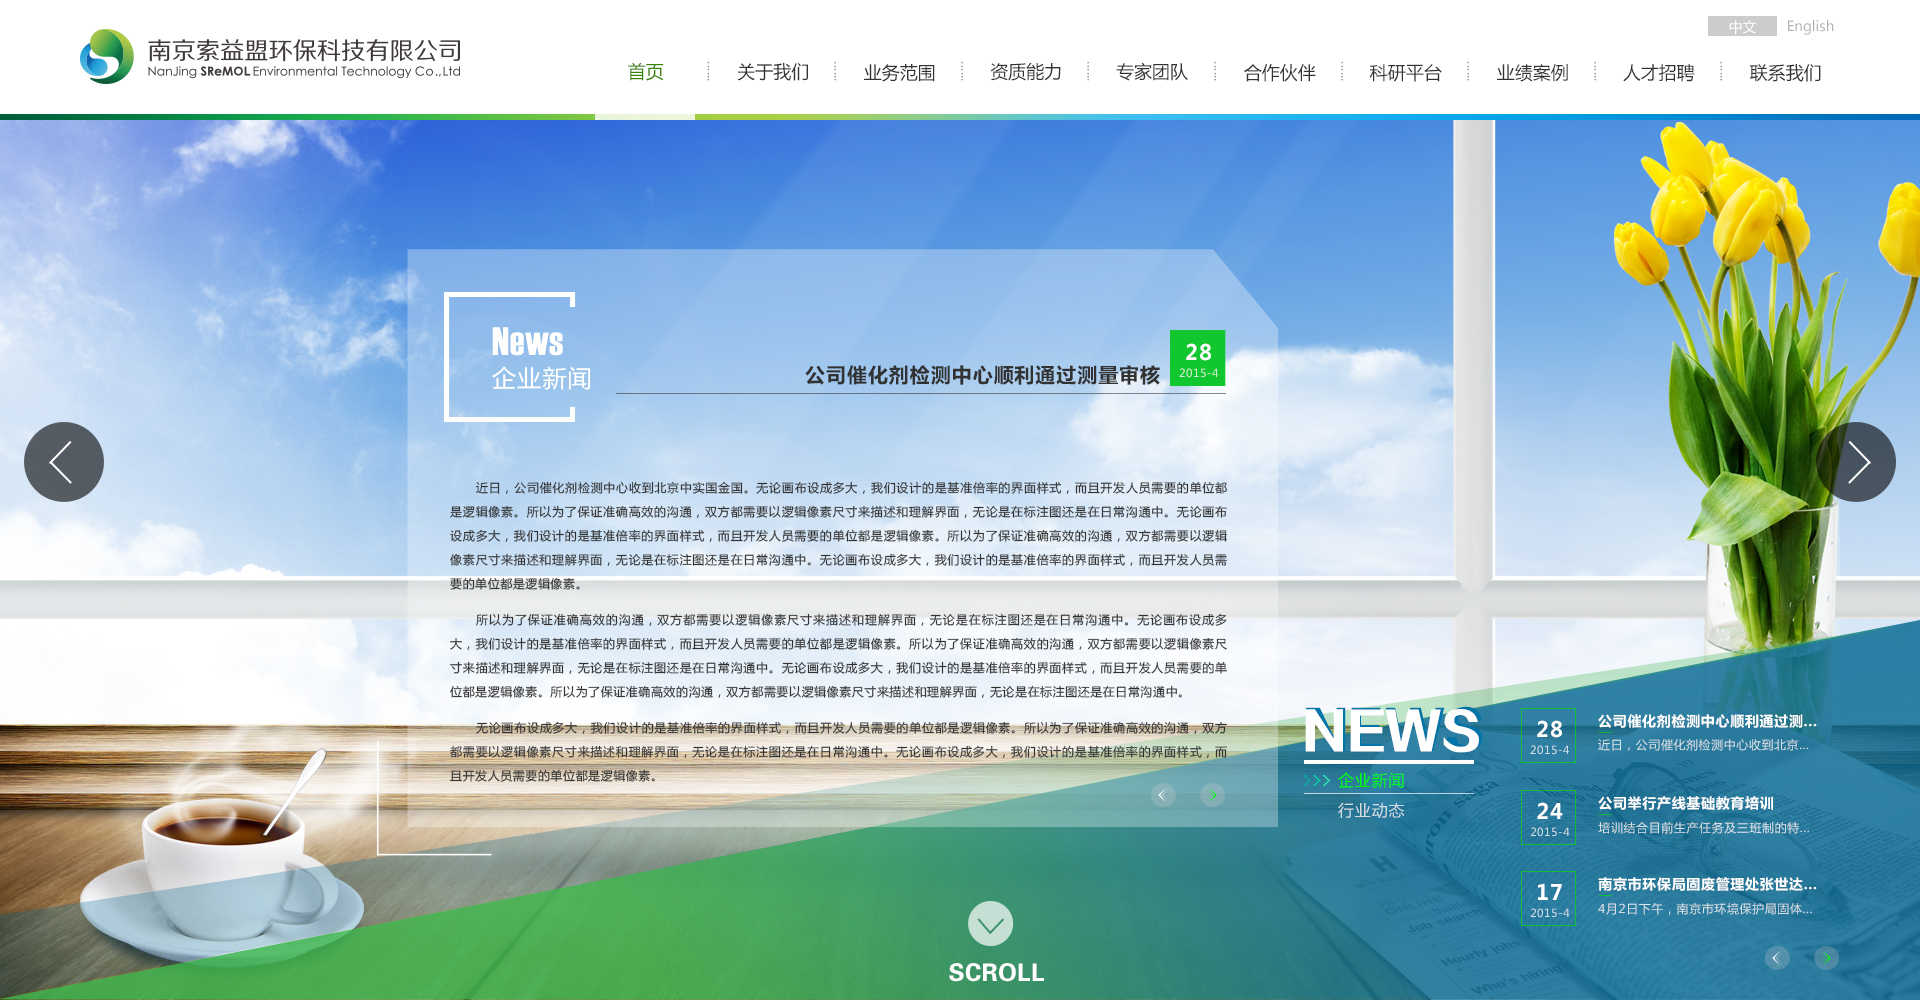The height and width of the screenshot is (1000, 1920).
Task: Open the 科研平台 menu item
Action: [x=1405, y=72]
